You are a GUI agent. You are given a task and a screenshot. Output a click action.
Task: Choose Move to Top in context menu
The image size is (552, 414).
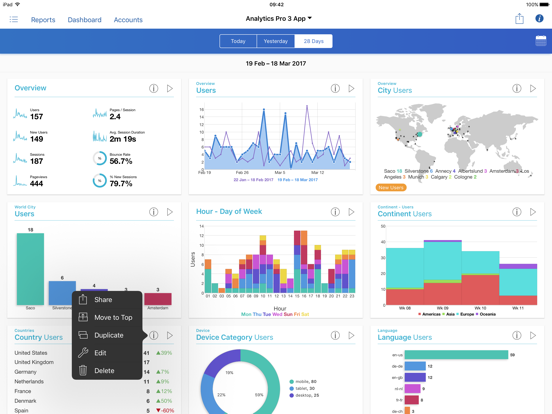tap(107, 318)
